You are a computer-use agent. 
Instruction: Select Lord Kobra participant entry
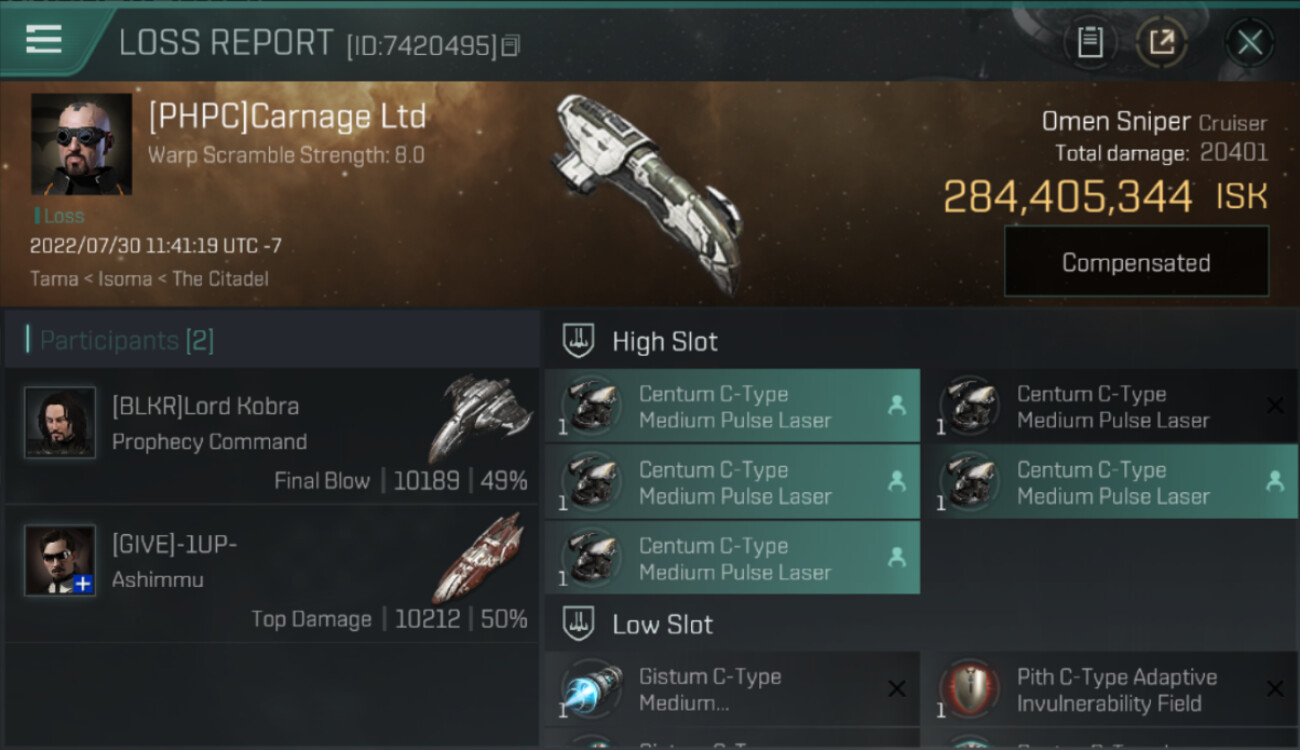[x=271, y=436]
